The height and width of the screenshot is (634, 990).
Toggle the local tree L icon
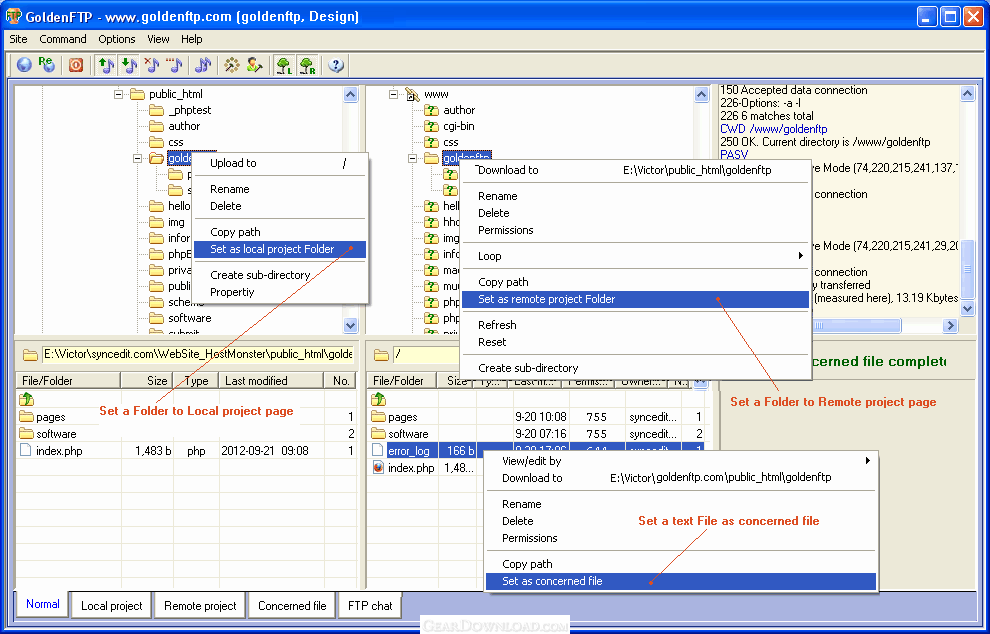(284, 65)
